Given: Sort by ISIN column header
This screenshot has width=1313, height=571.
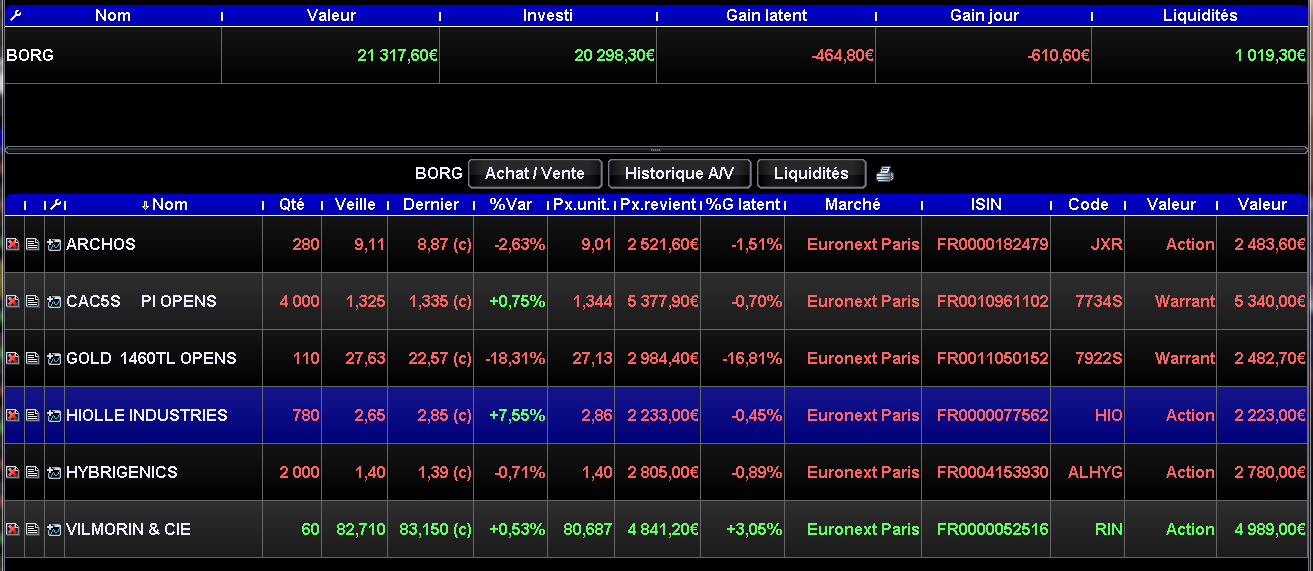Looking at the screenshot, I should coord(987,205).
